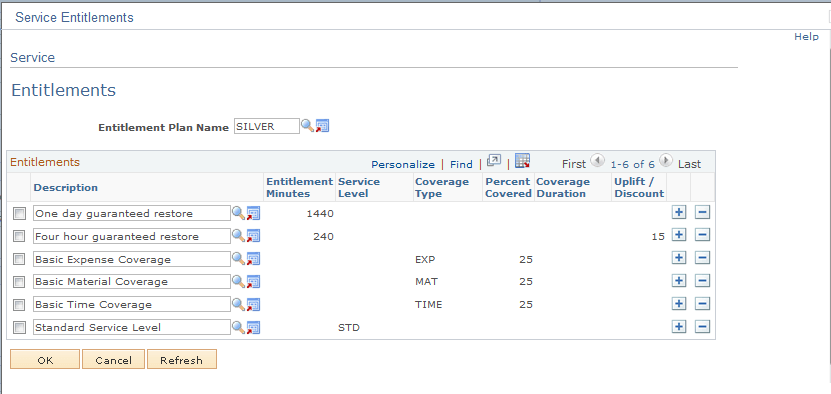Add row after Standard Service Level
Viewport: 831px width, 394px height.
point(678,327)
